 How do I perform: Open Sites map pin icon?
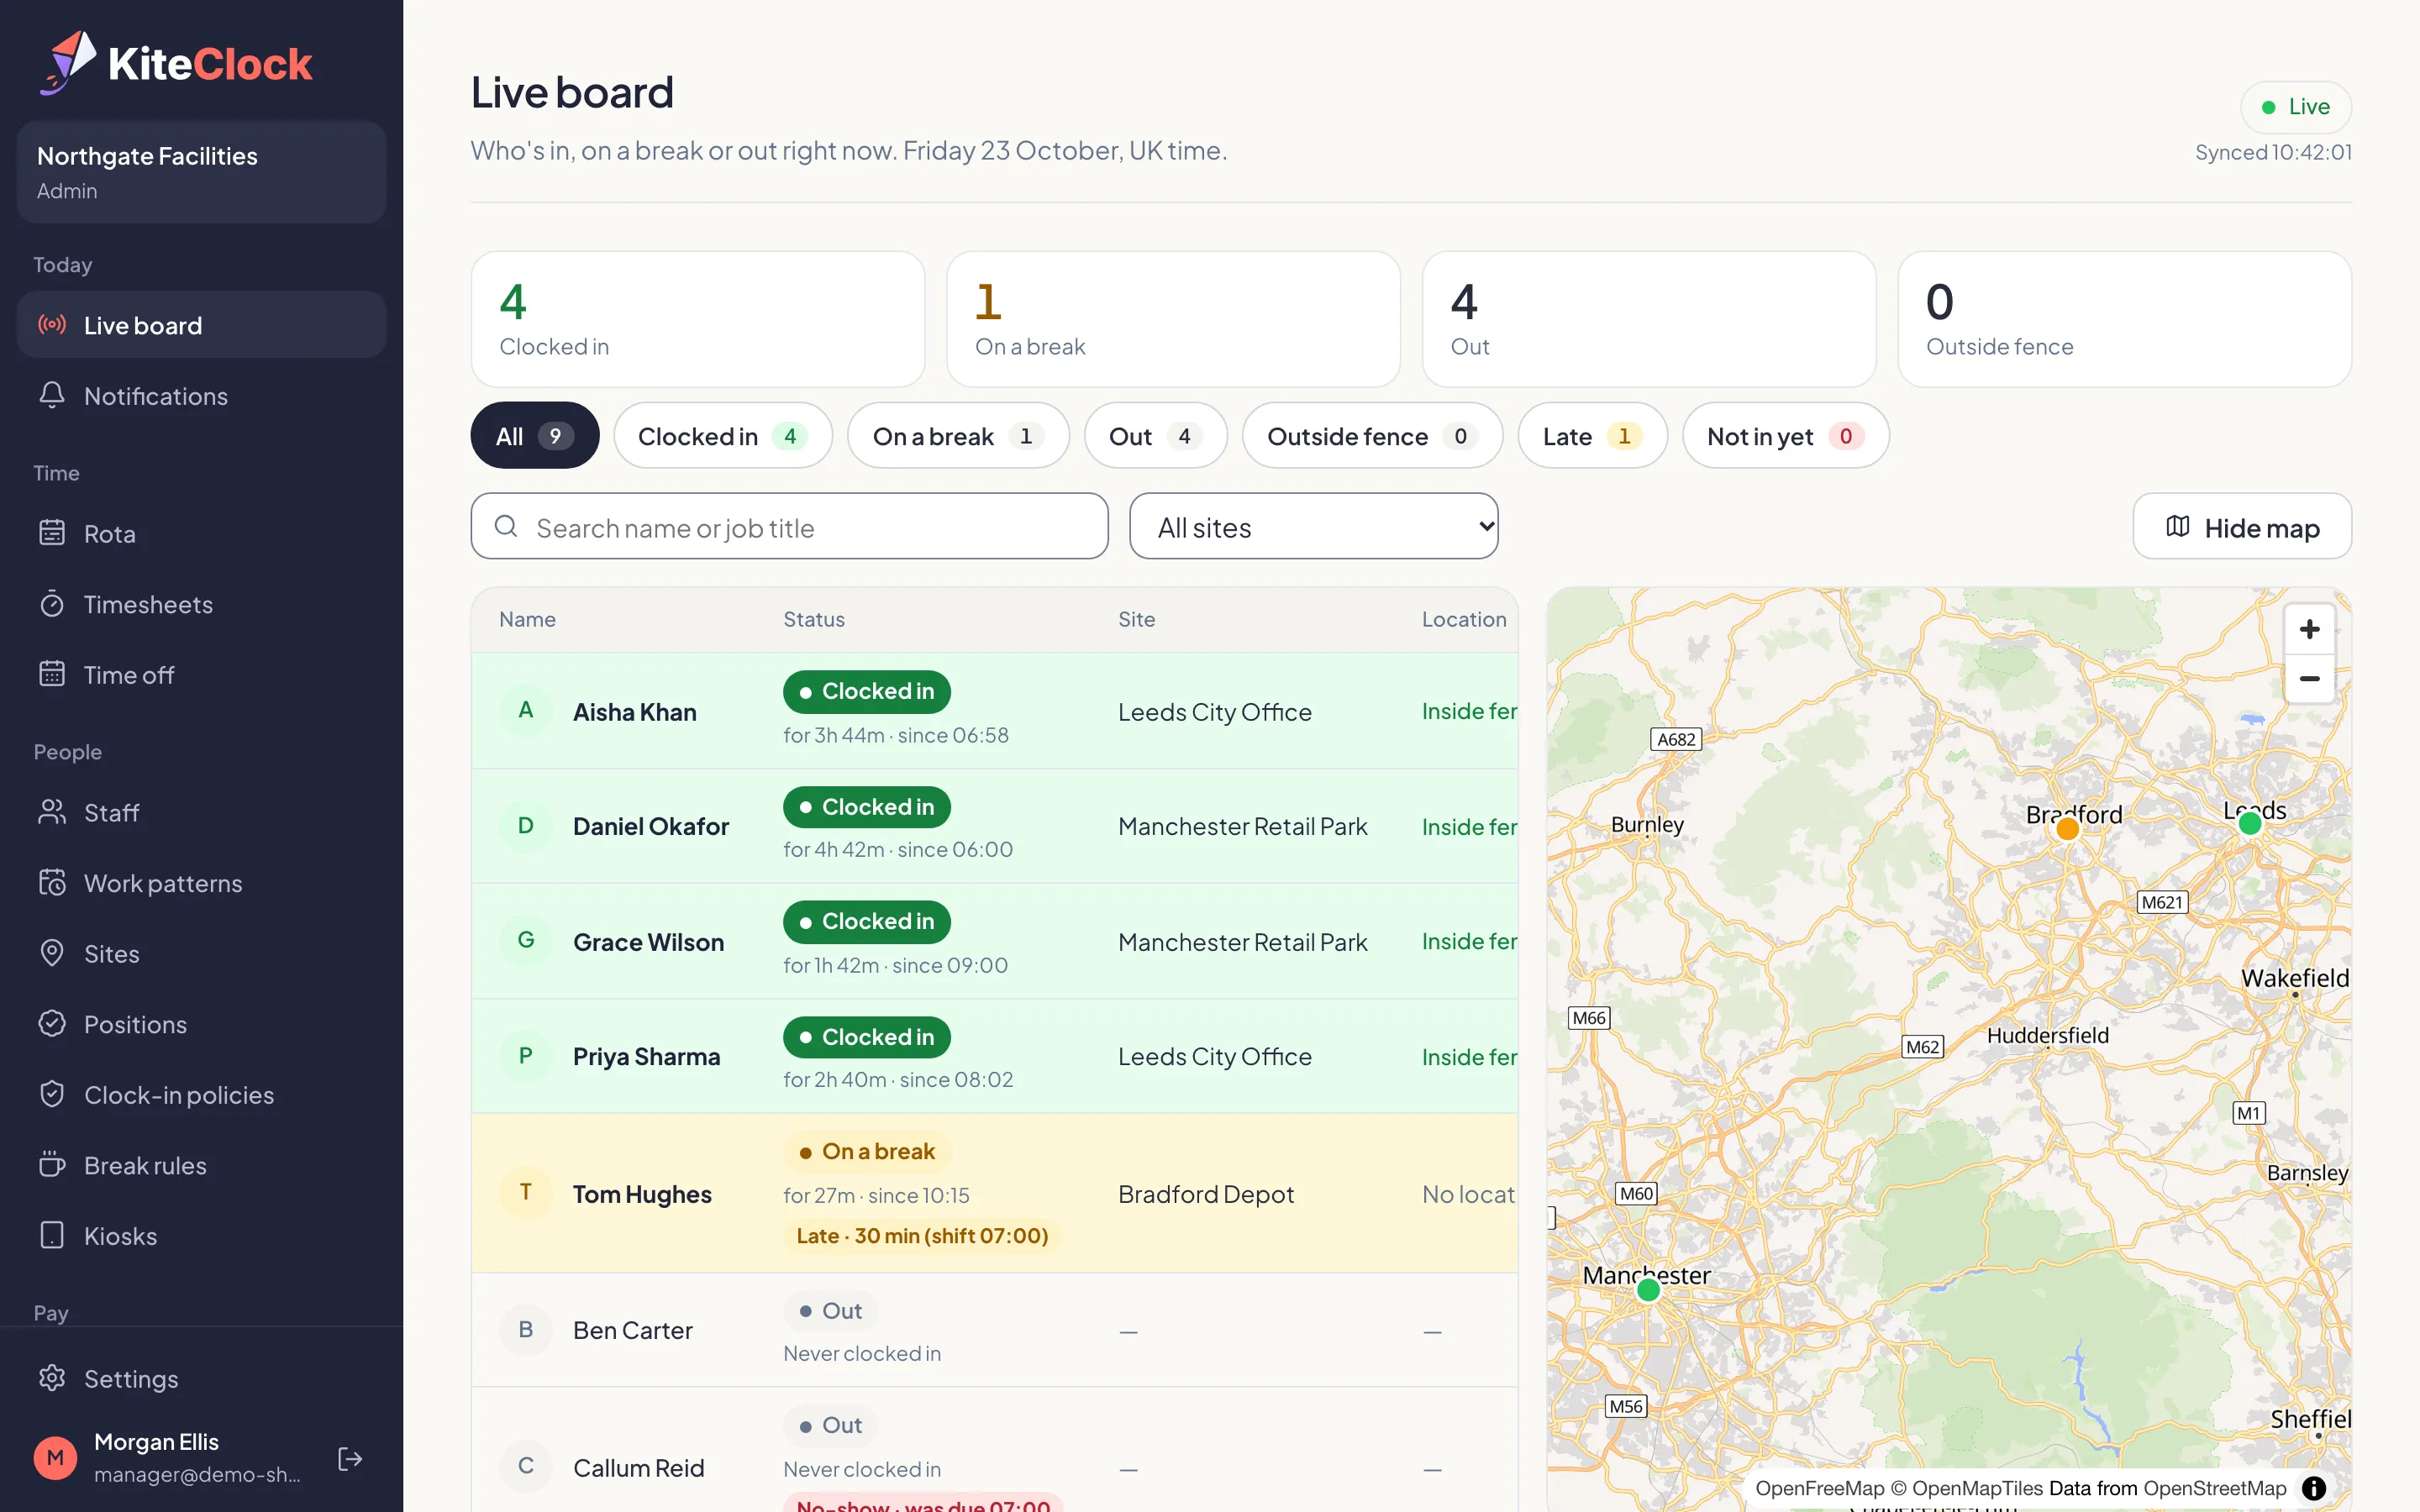point(52,953)
